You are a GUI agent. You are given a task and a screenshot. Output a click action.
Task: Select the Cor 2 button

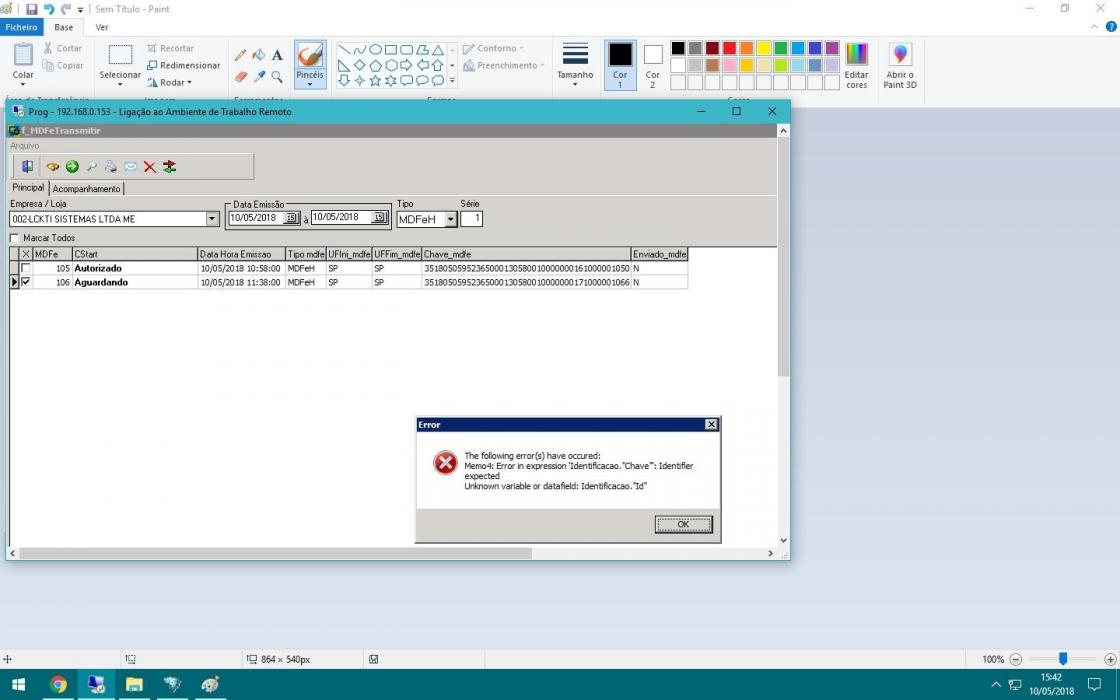click(653, 65)
